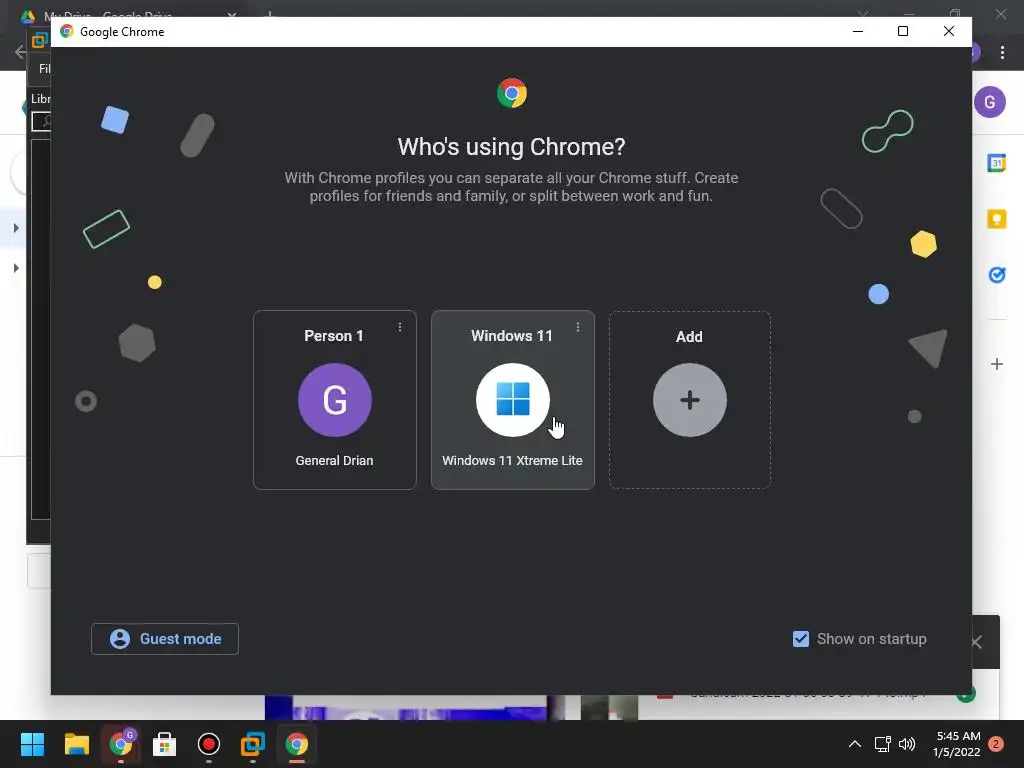
Task: Go back arrow in background Chrome window
Action: point(20,52)
